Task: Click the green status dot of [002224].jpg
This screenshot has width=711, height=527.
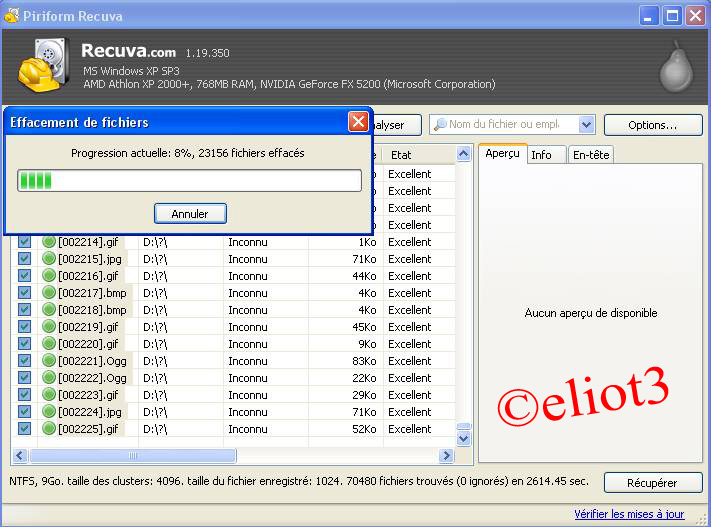Action: [x=49, y=412]
